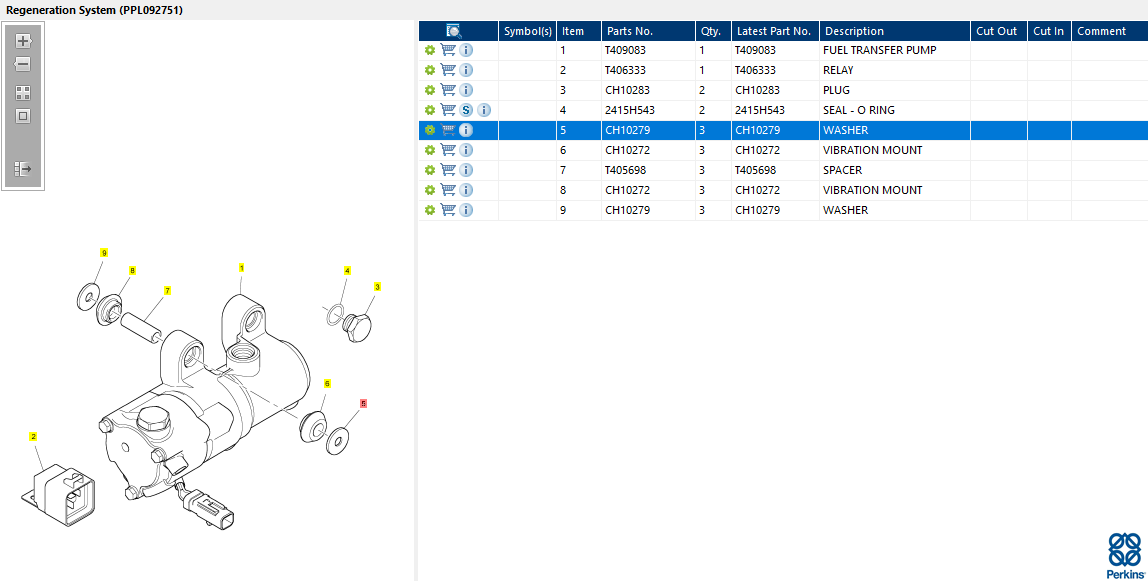Click gear icon for item 9 WASHER row
Image resolution: width=1148 pixels, height=581 pixels.
430,210
